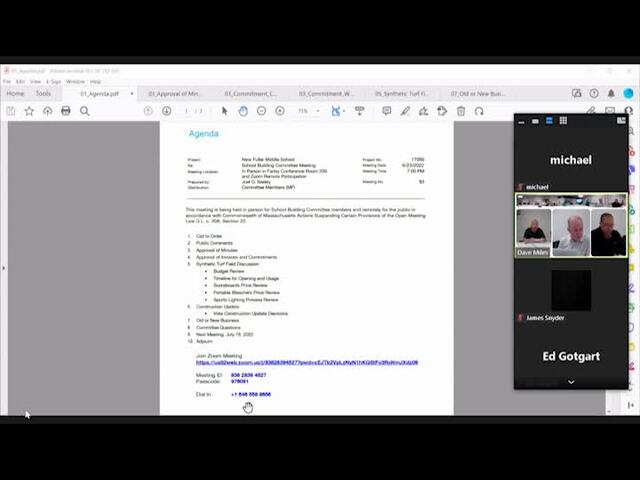Click the Search magnifier icon

[85, 111]
